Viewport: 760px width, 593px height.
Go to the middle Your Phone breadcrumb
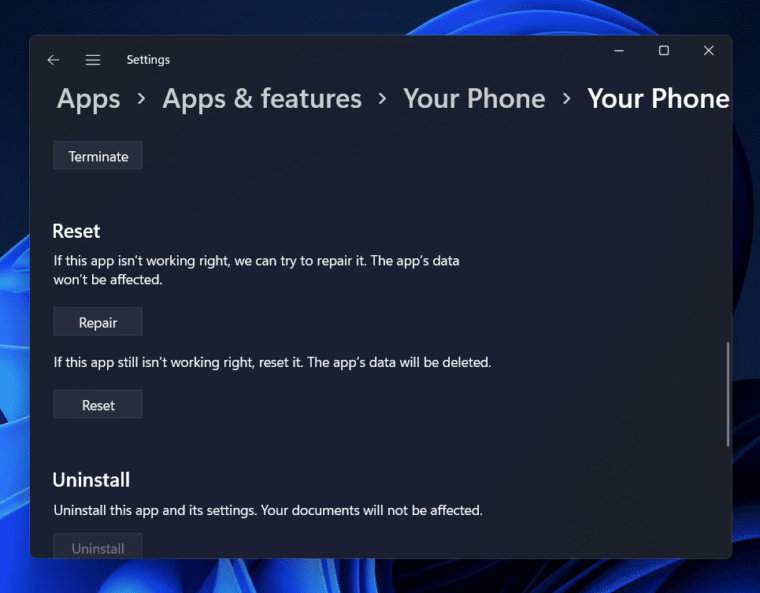pyautogui.click(x=474, y=99)
